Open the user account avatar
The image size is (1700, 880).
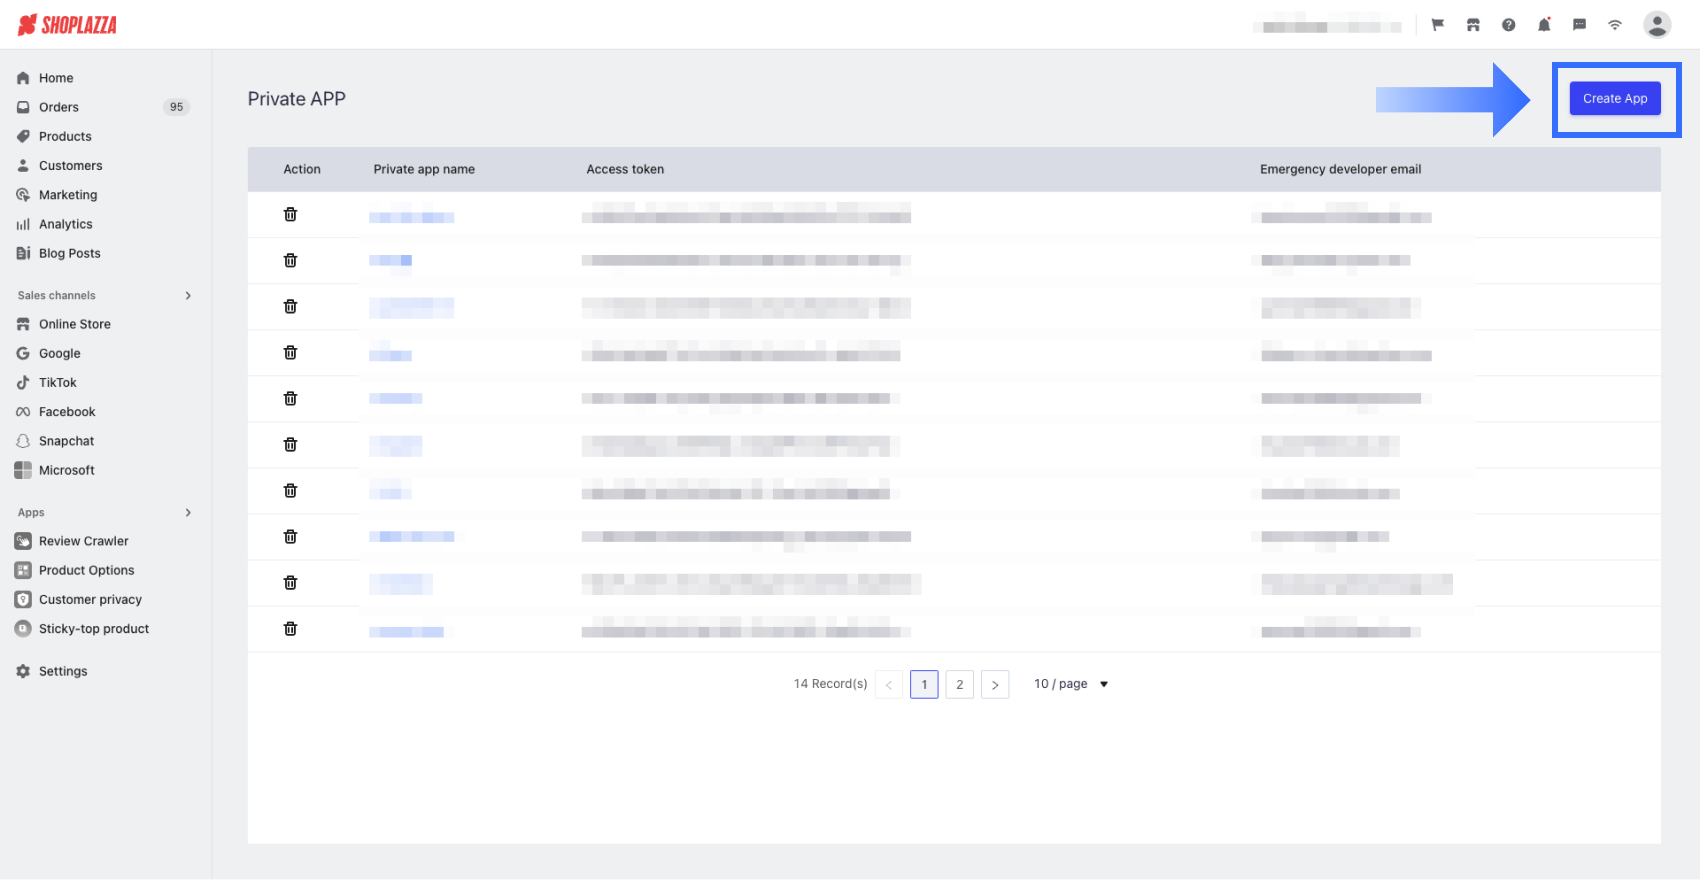pyautogui.click(x=1657, y=25)
